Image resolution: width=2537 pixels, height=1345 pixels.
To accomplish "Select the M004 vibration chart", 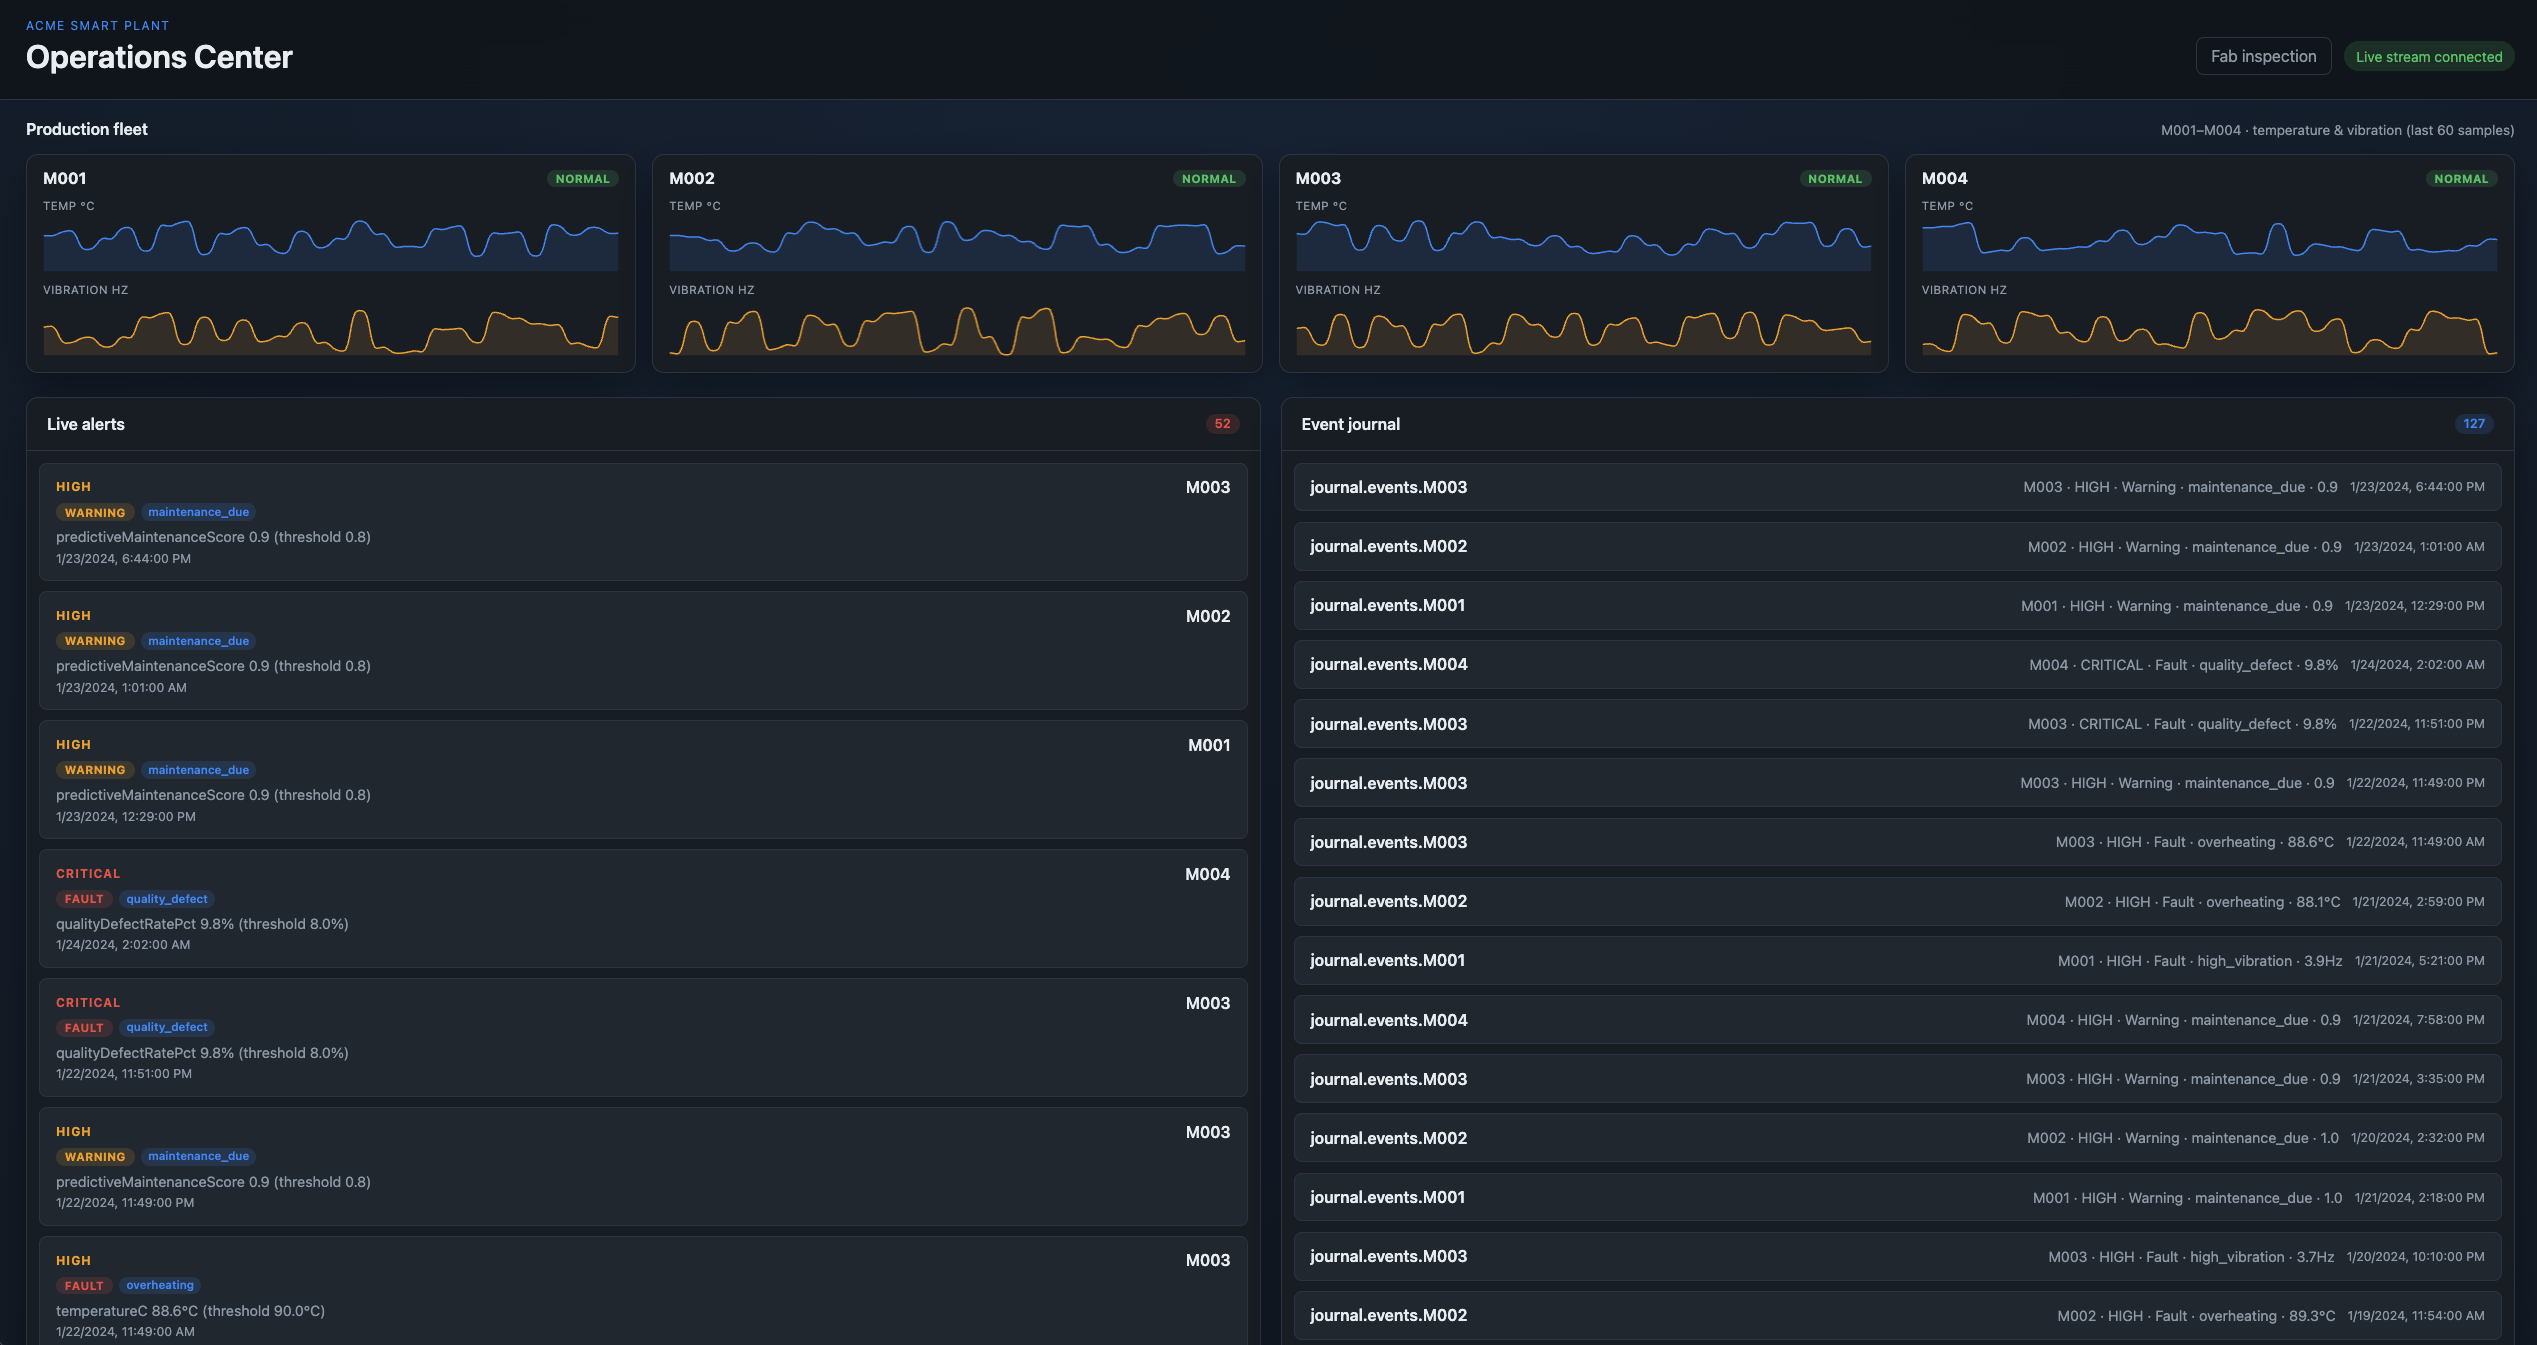I will 2209,329.
